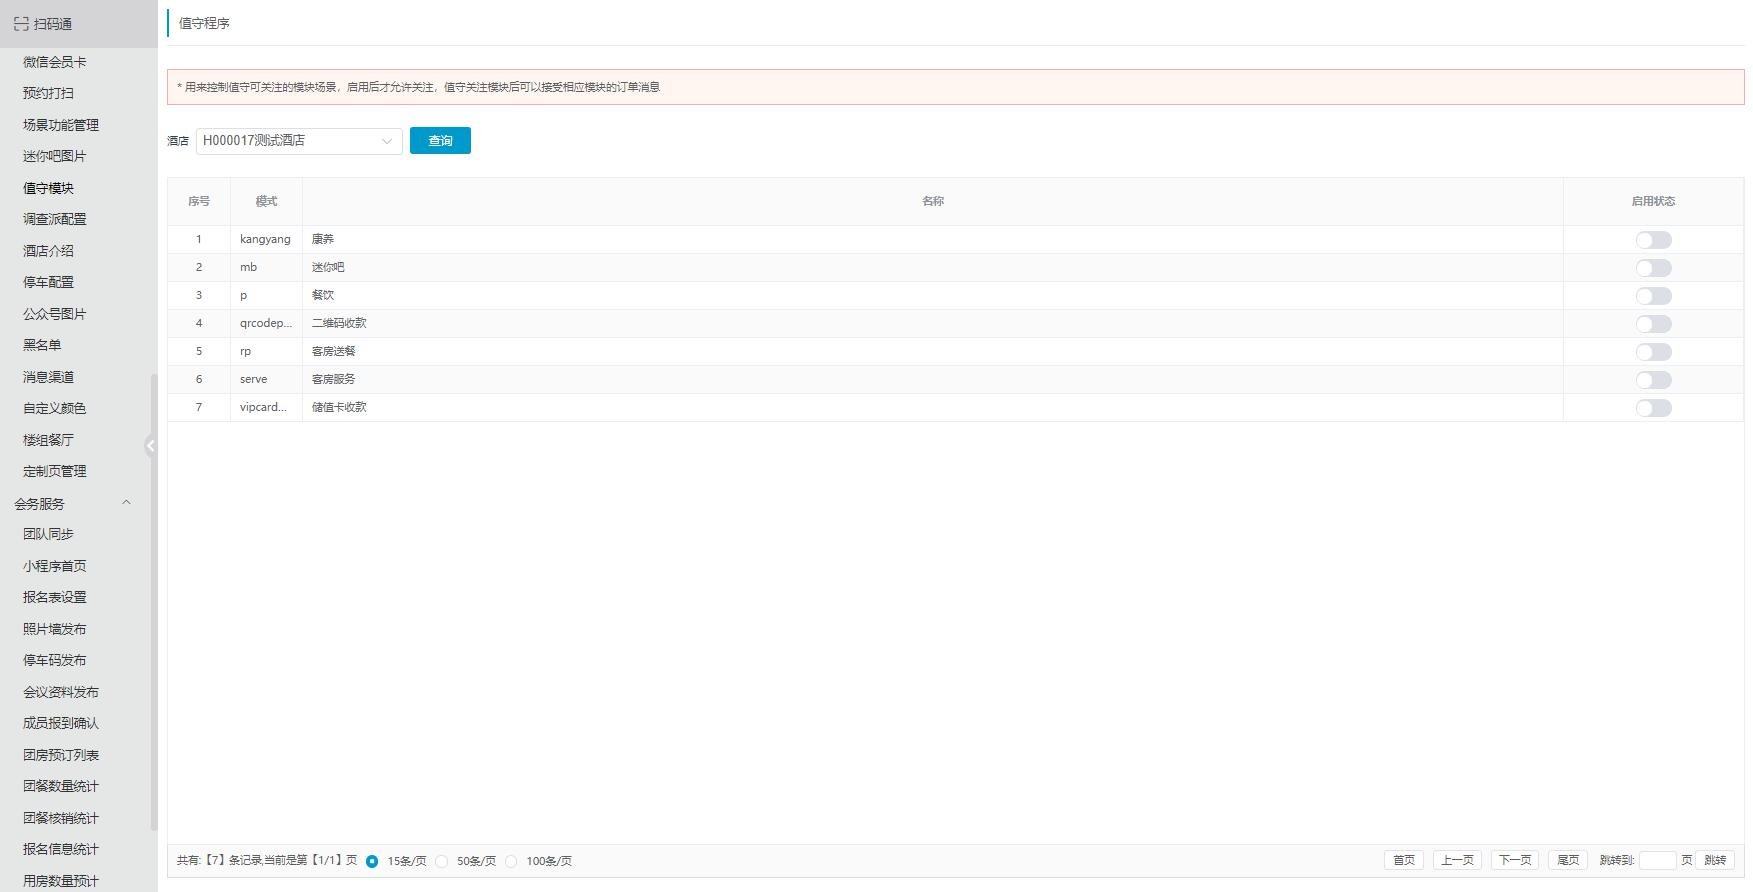Enable the 康养 module toggle
This screenshot has width=1753, height=892.
pos(1653,240)
